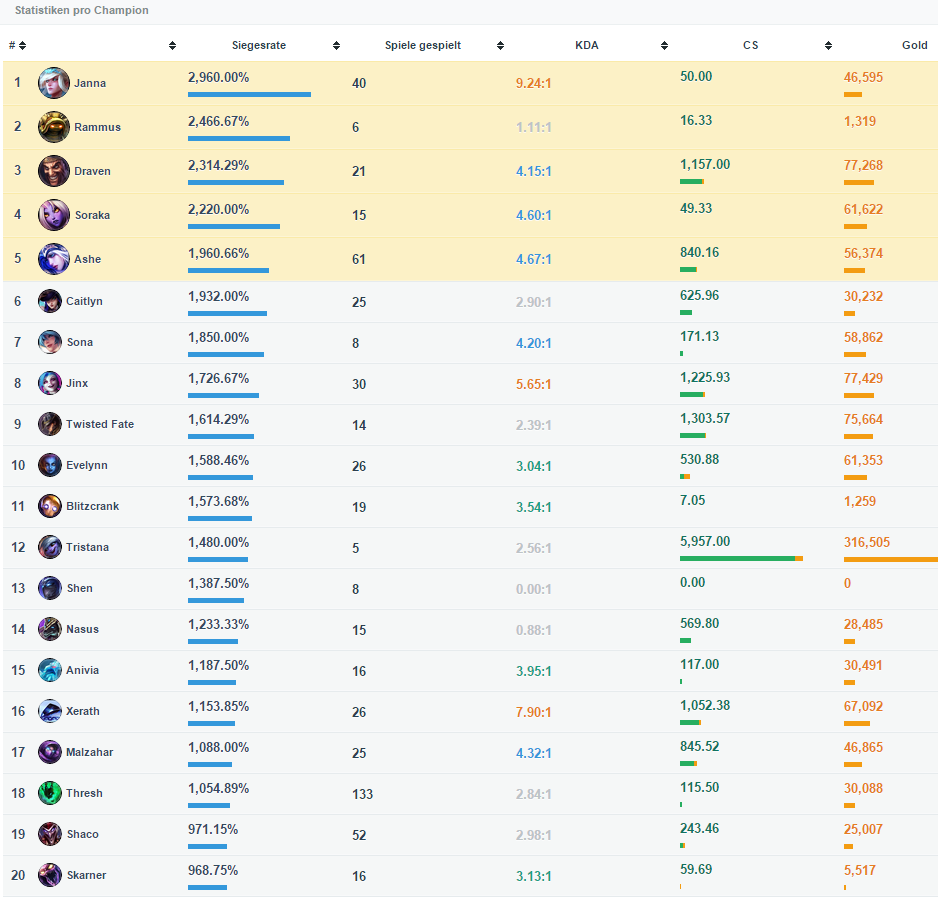
Task: Click the Tristana champion portrait
Action: pos(50,547)
